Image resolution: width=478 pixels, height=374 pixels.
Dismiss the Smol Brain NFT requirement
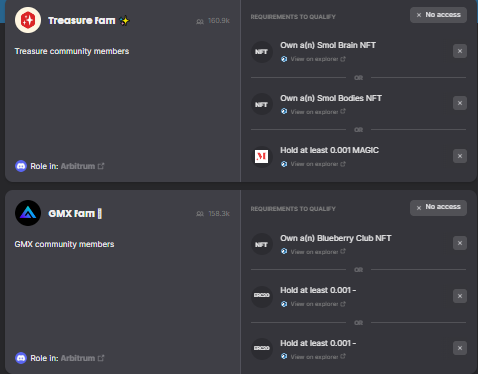(460, 51)
